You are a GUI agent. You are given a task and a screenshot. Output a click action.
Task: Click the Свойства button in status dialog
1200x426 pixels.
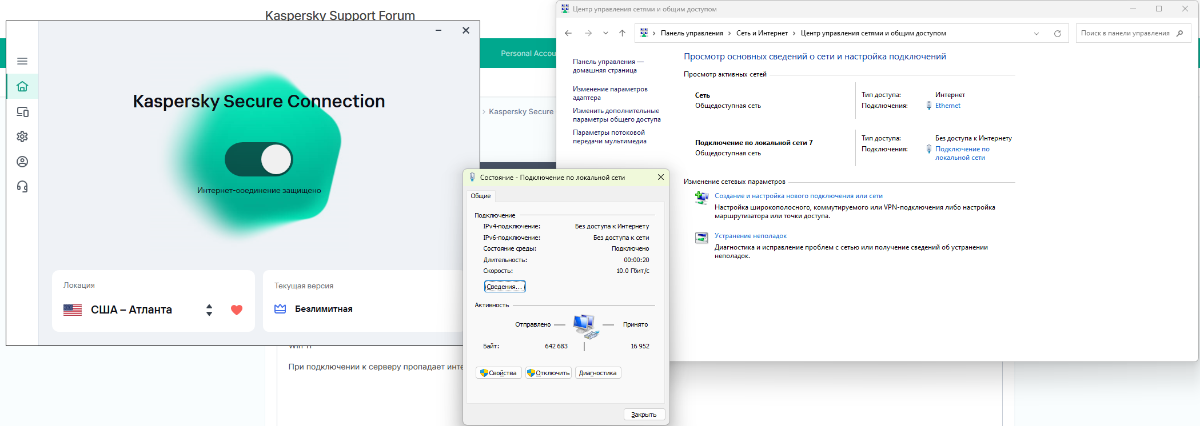click(x=498, y=373)
